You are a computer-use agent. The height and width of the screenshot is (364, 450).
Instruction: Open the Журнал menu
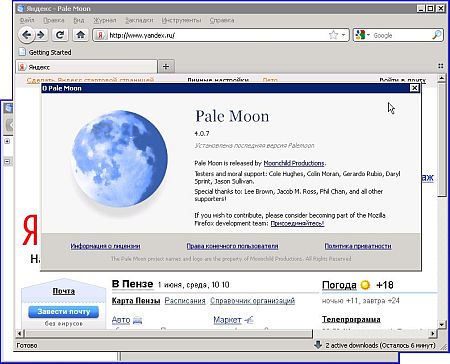[105, 20]
